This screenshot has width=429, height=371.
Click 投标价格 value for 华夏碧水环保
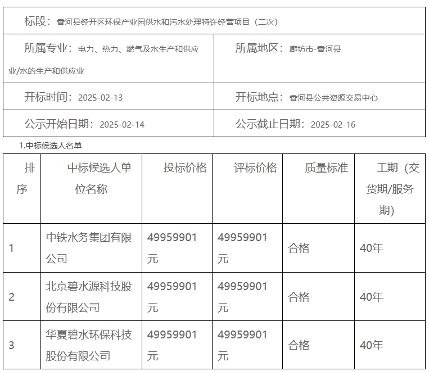point(172,345)
